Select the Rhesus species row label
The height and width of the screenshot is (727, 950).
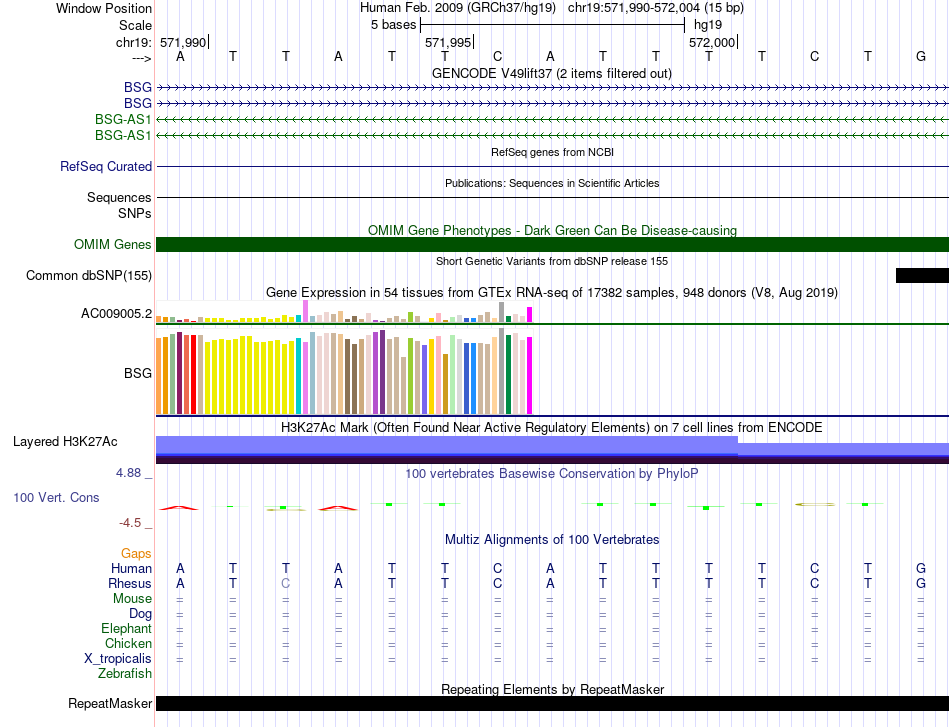coord(130,583)
